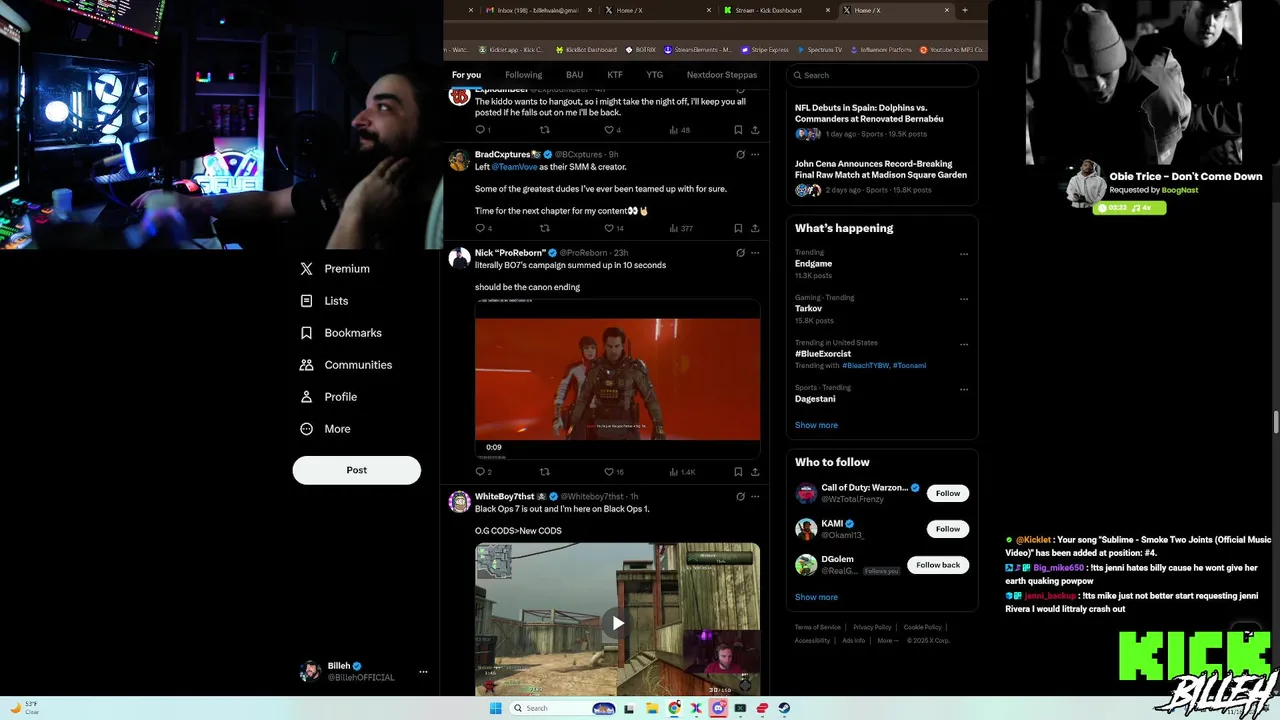
Task: Open Grok actions on Nick ProReborn post
Action: point(740,253)
